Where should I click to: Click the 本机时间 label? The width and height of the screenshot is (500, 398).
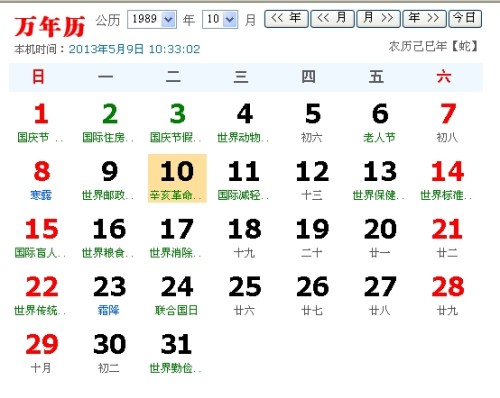(x=40, y=49)
